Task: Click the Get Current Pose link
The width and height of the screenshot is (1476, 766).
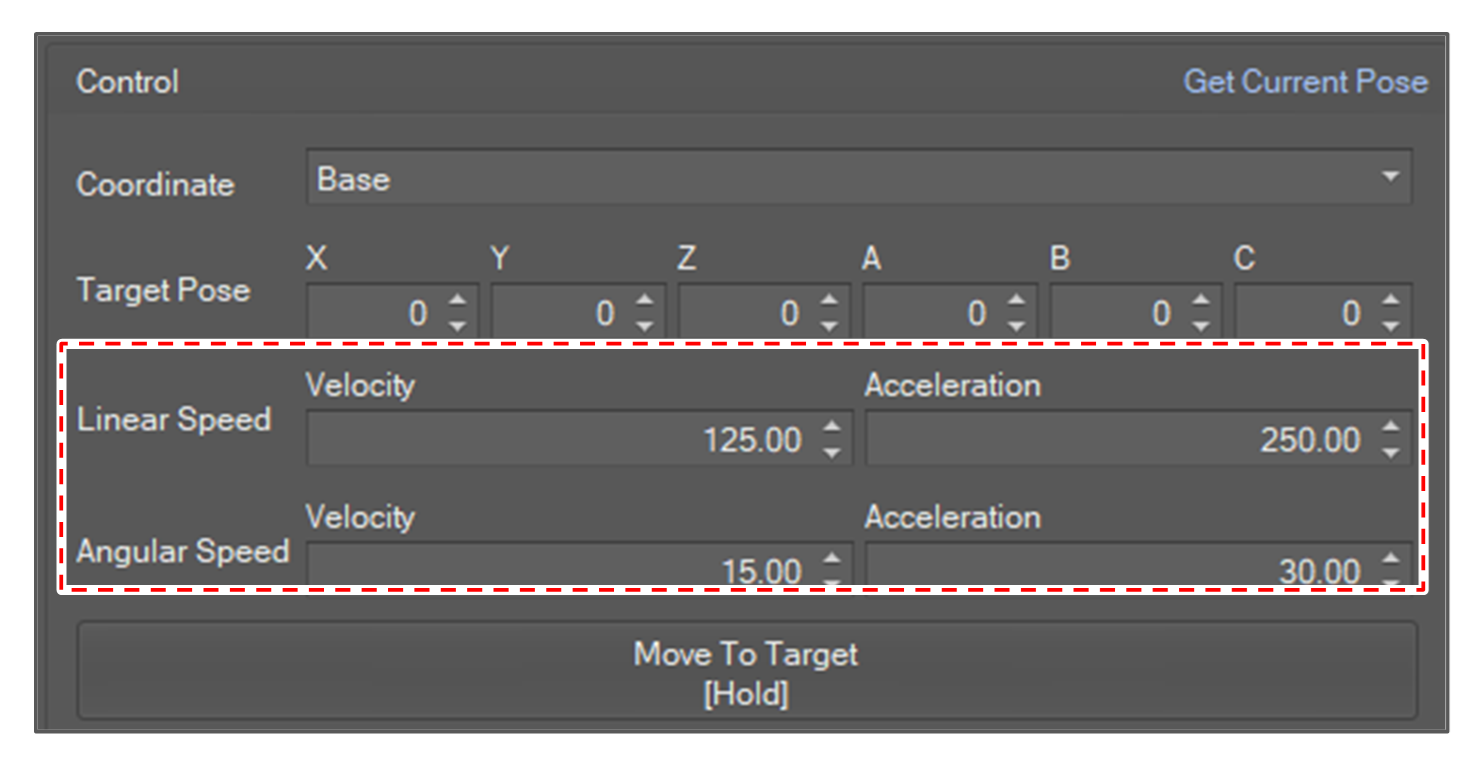Action: pyautogui.click(x=1305, y=82)
